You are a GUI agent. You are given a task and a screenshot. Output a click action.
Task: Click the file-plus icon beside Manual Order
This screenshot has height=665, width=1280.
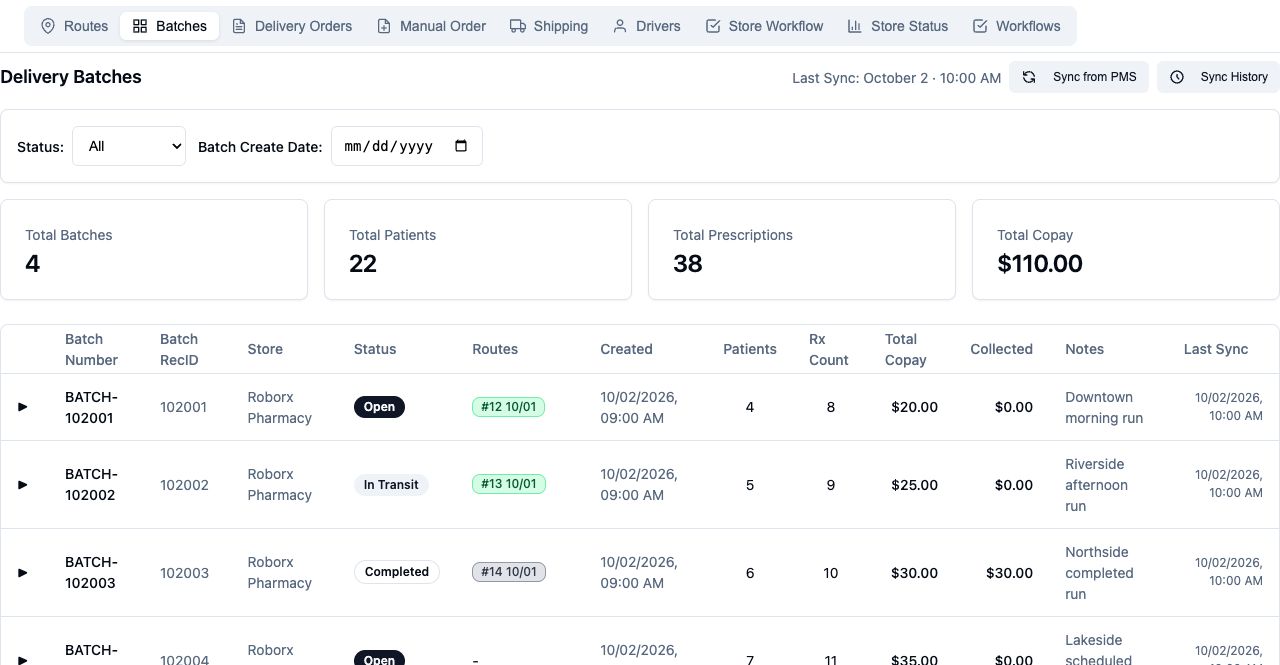pos(384,26)
